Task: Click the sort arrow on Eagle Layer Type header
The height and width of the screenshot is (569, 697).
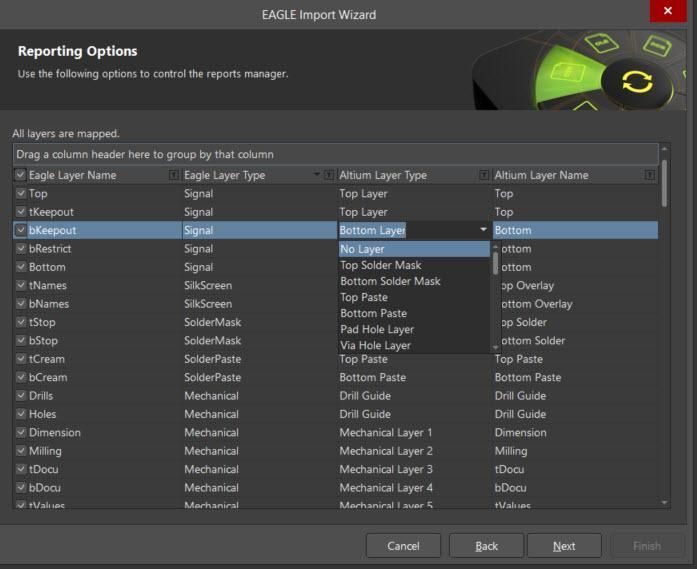Action: pyautogui.click(x=317, y=174)
